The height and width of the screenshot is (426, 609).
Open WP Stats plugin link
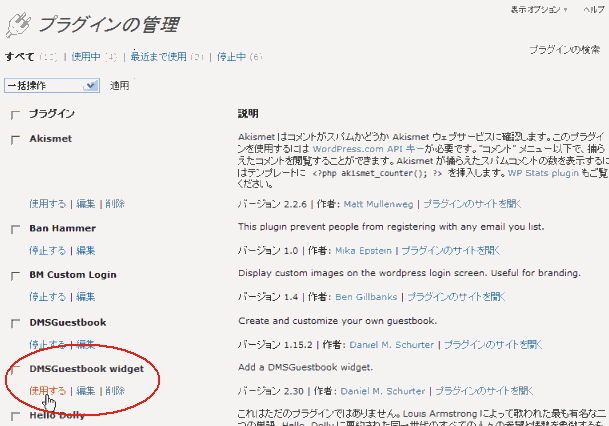(x=543, y=173)
